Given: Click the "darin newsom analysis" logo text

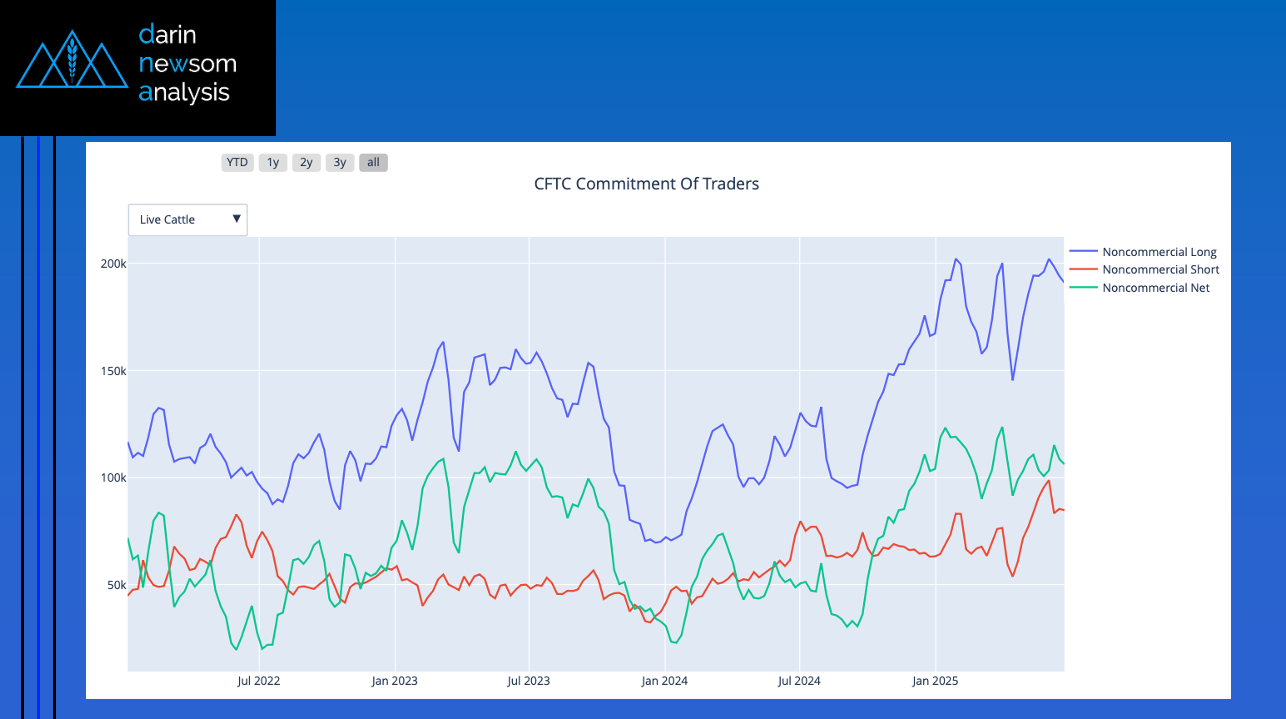Looking at the screenshot, I should point(188,64).
